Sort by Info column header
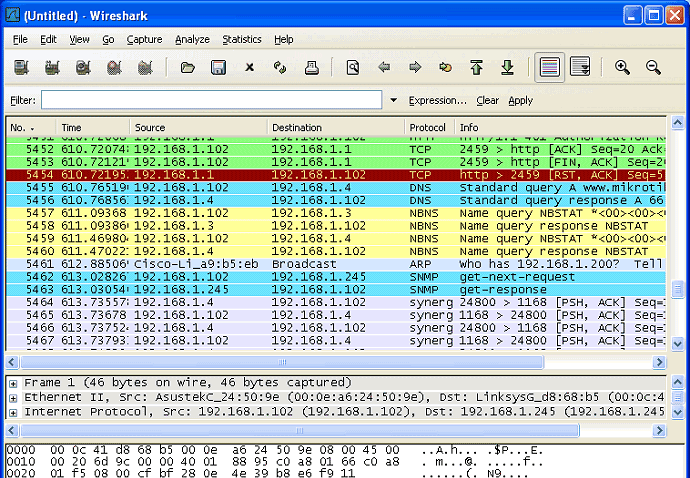This screenshot has height=478, width=690. pos(560,128)
